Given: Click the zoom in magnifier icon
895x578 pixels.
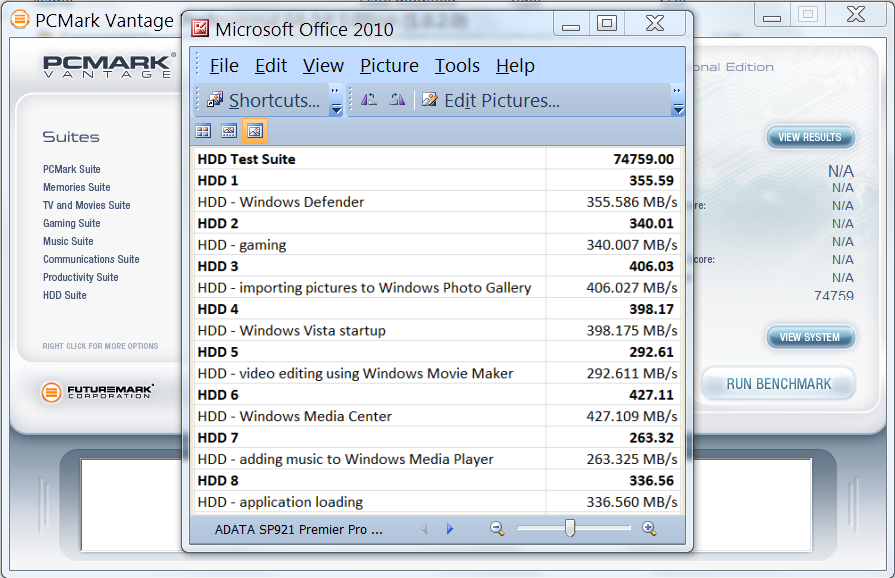Looking at the screenshot, I should click(x=649, y=529).
